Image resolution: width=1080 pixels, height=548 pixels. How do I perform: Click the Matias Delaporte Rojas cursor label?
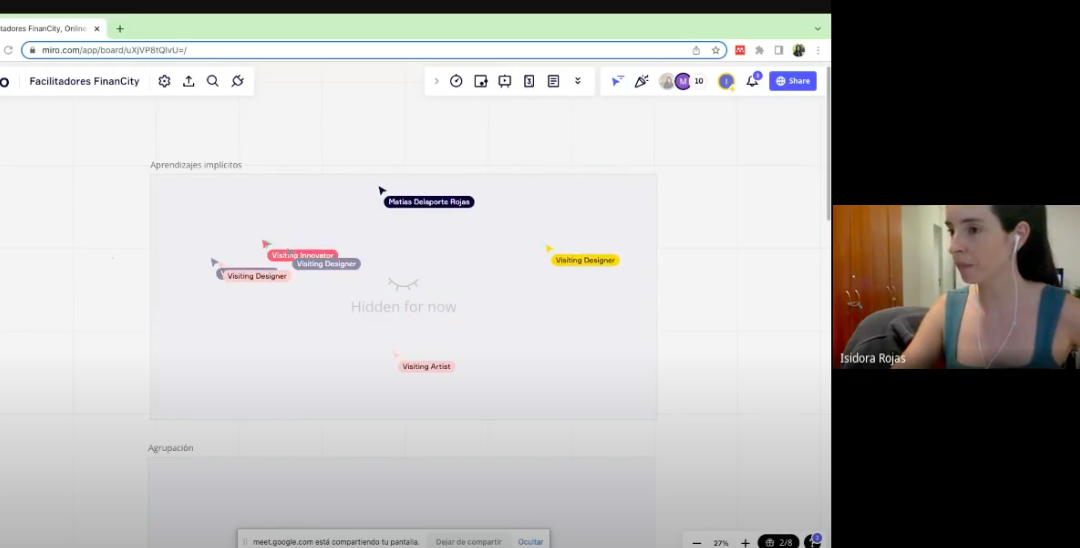pos(428,202)
